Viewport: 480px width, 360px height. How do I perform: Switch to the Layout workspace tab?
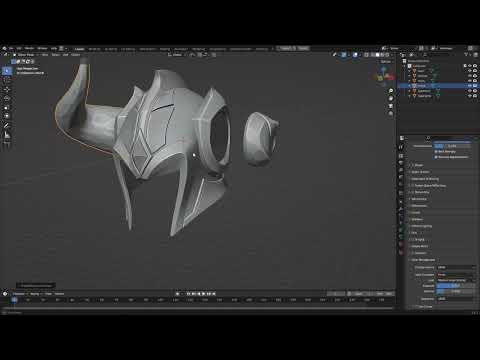click(79, 49)
